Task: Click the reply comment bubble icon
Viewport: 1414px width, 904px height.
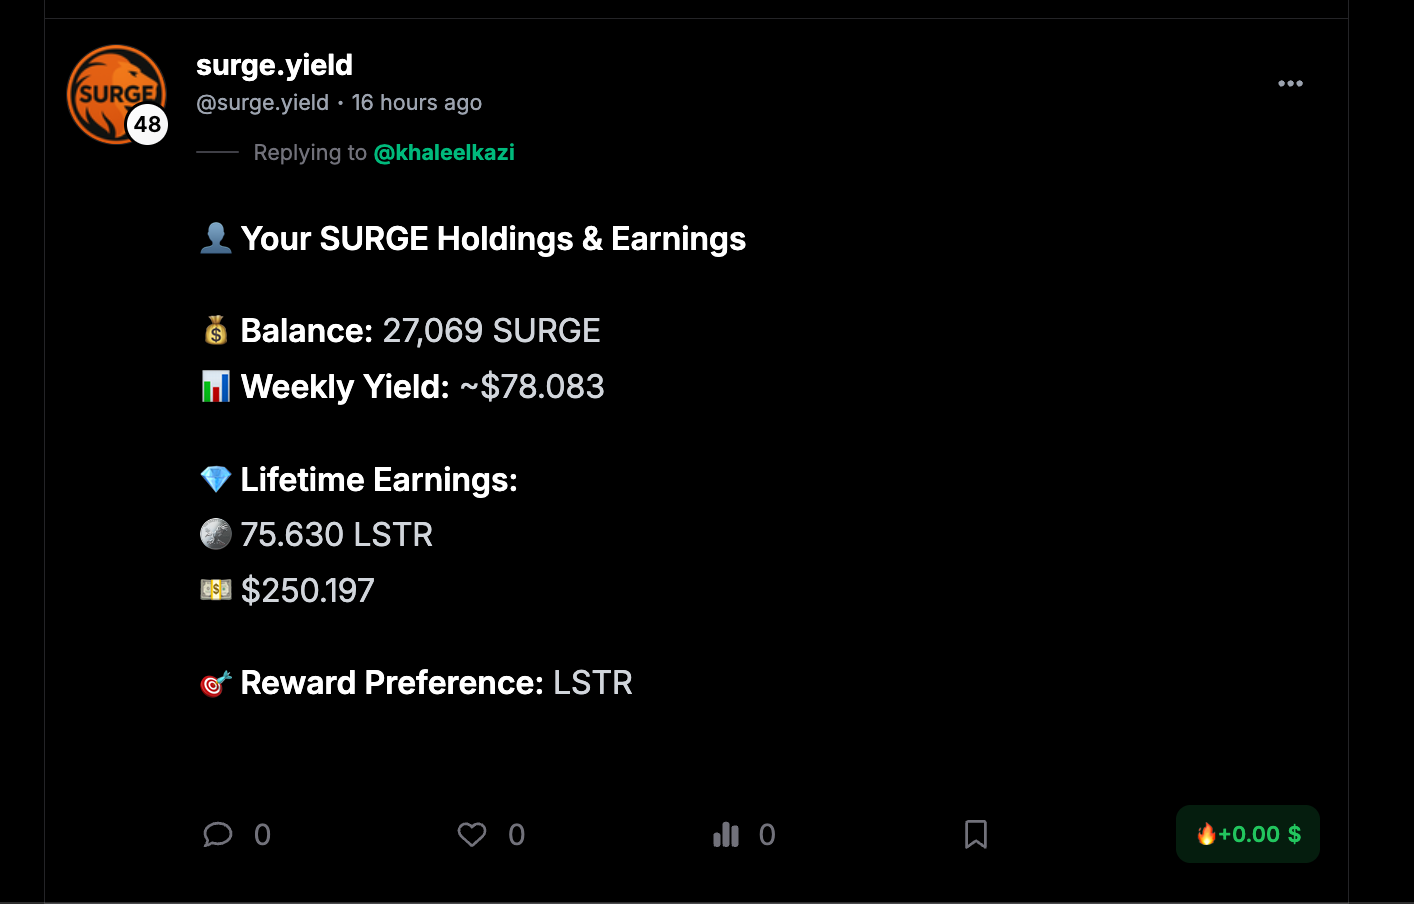Action: pos(218,834)
